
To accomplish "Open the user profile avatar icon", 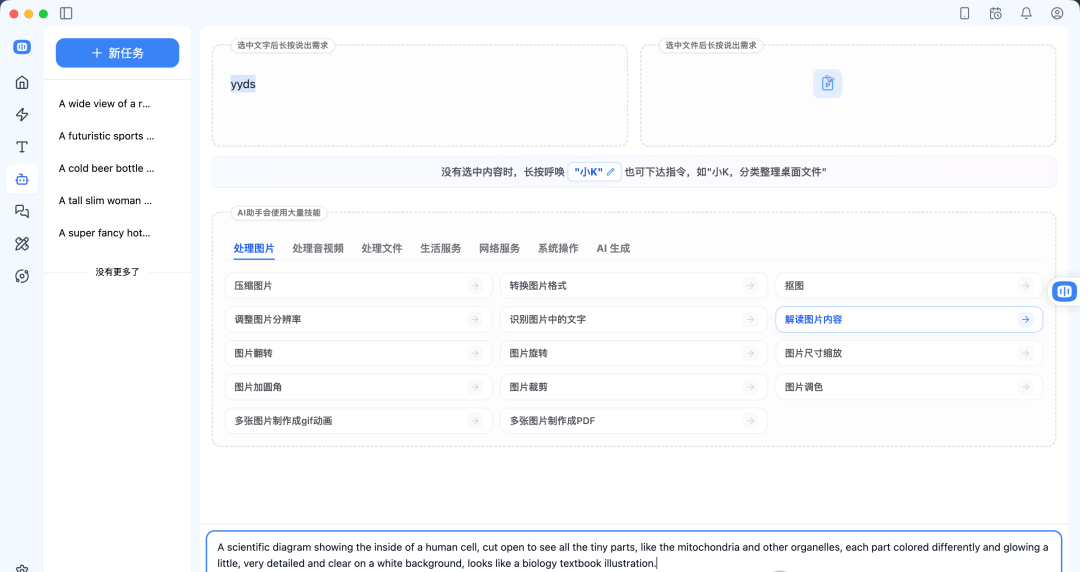I will (1057, 13).
